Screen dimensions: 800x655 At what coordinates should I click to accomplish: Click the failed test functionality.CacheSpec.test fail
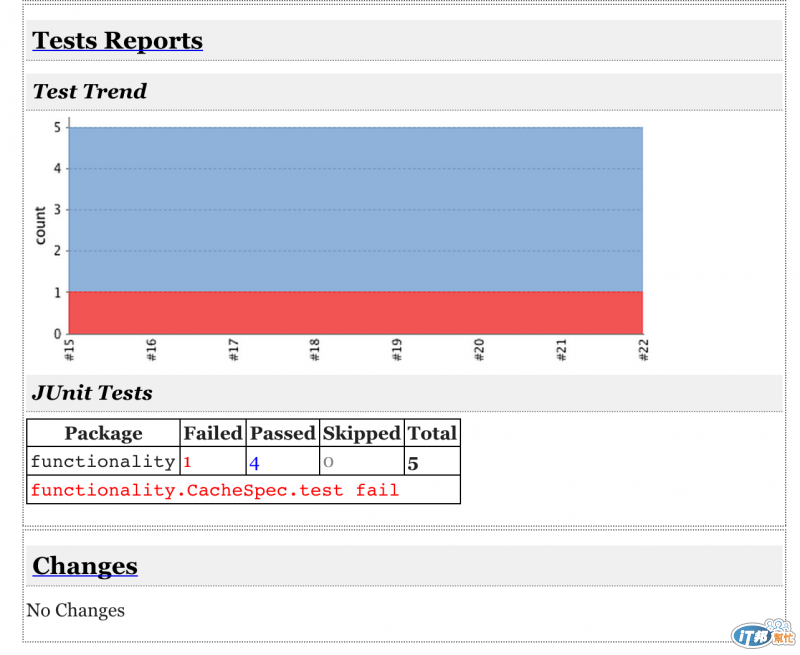tap(214, 490)
